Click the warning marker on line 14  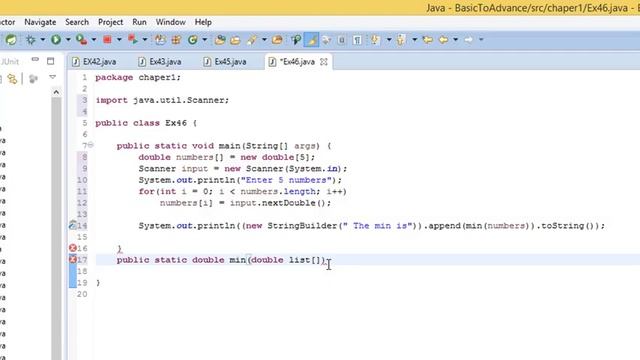click(x=73, y=225)
